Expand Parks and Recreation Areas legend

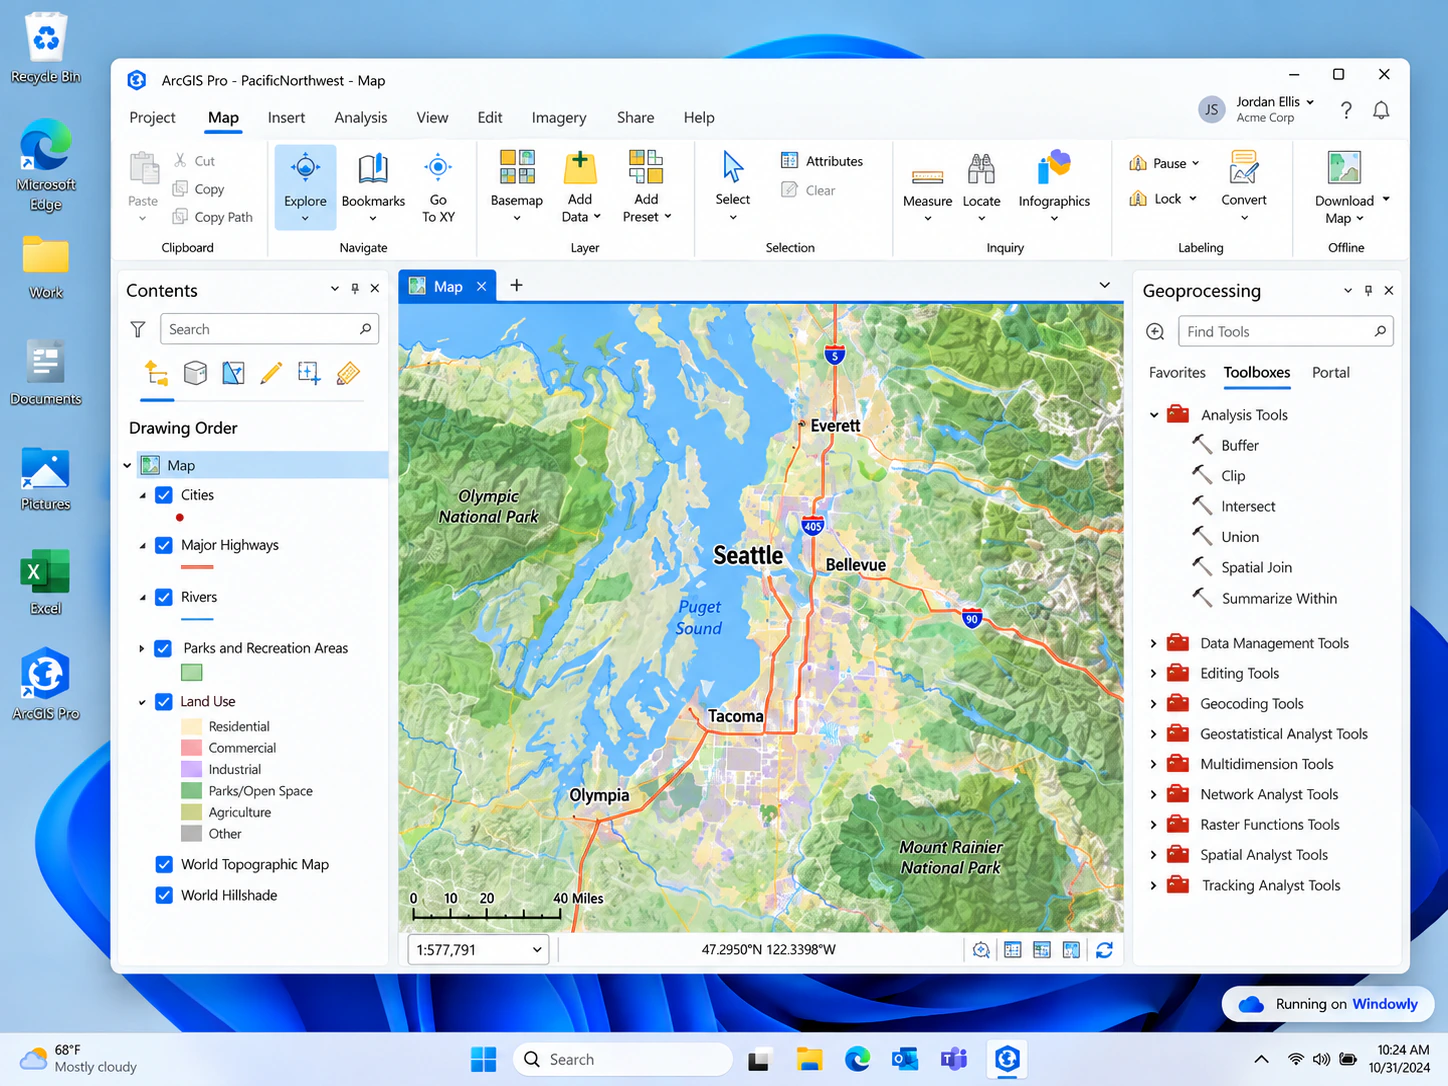pyautogui.click(x=142, y=648)
